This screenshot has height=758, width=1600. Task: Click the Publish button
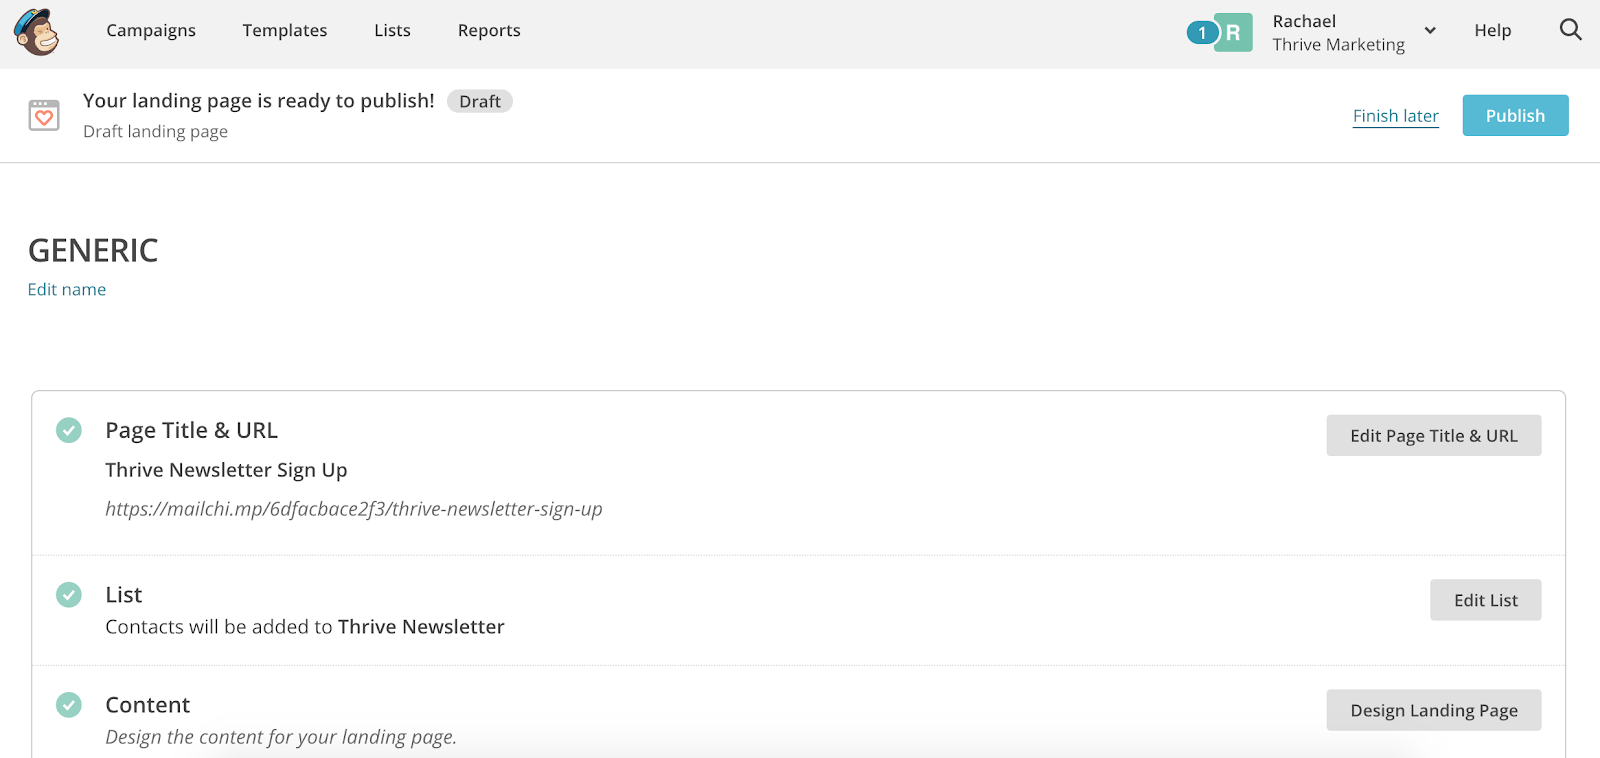(x=1515, y=115)
